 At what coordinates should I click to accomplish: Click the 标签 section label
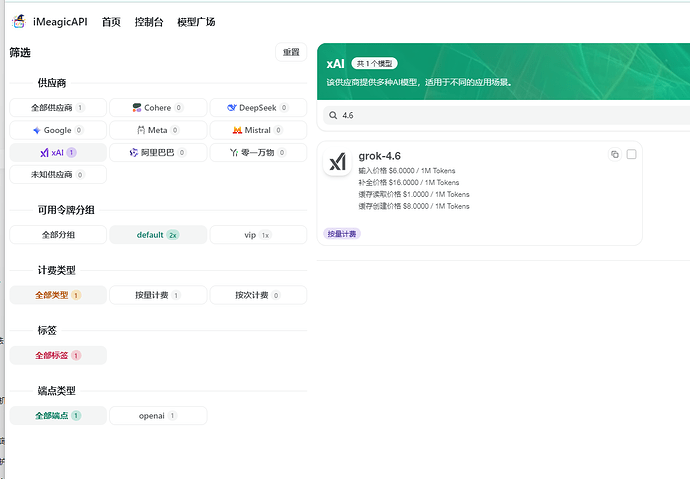coord(47,330)
